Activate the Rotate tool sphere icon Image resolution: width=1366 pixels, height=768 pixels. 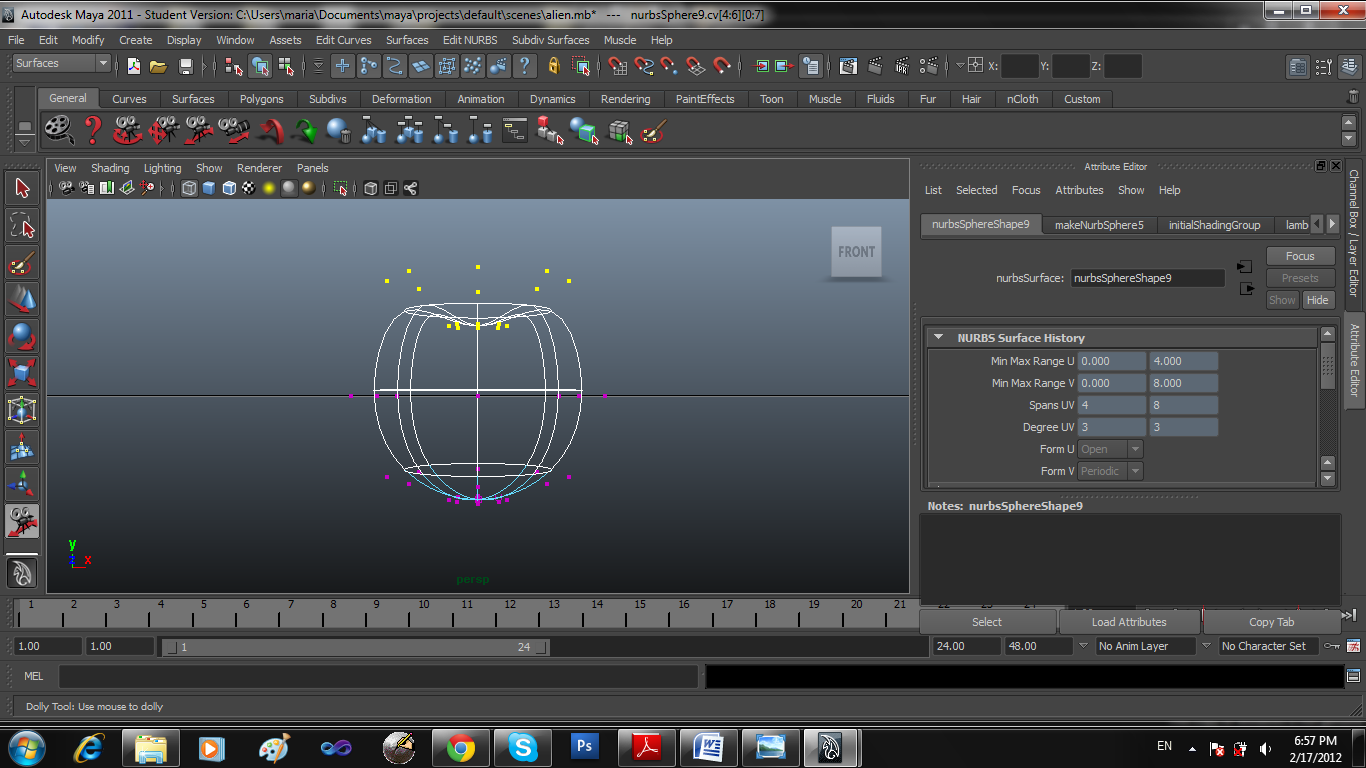click(22, 336)
